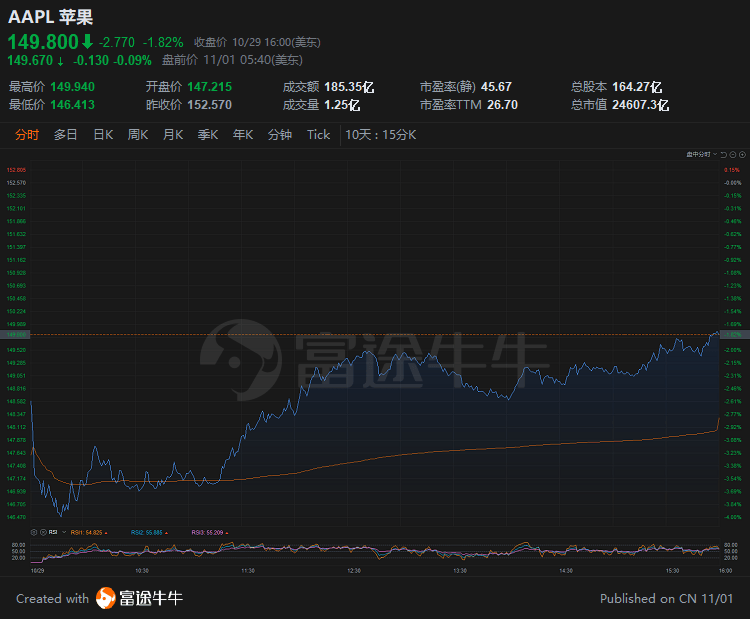Click the -1.82% closing change percentage
Viewport: 750px width, 619px height.
click(163, 43)
